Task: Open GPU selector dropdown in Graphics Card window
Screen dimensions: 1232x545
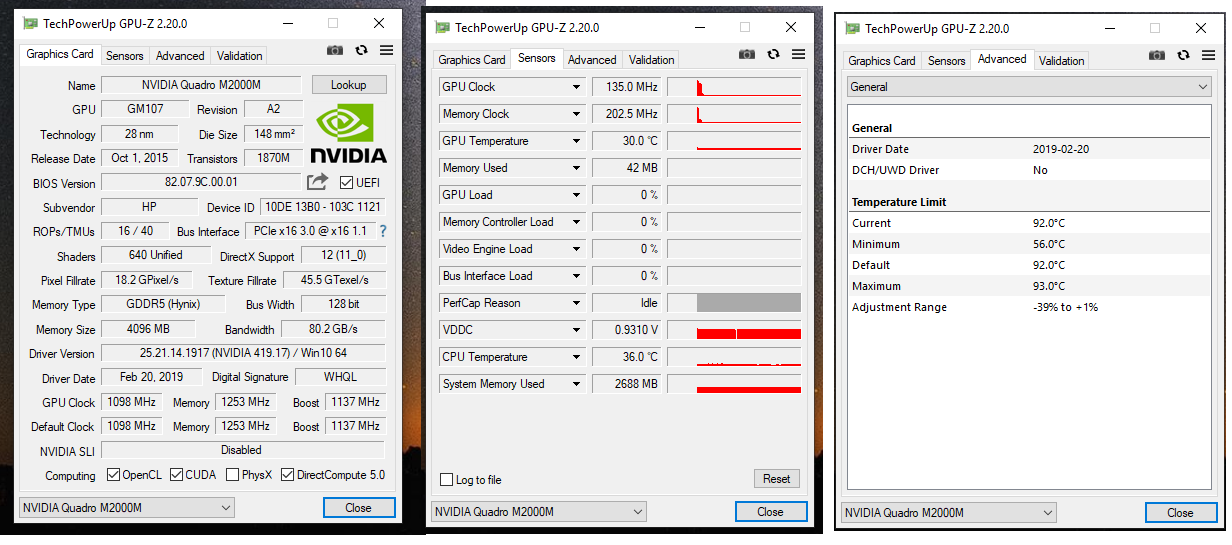Action: [127, 508]
